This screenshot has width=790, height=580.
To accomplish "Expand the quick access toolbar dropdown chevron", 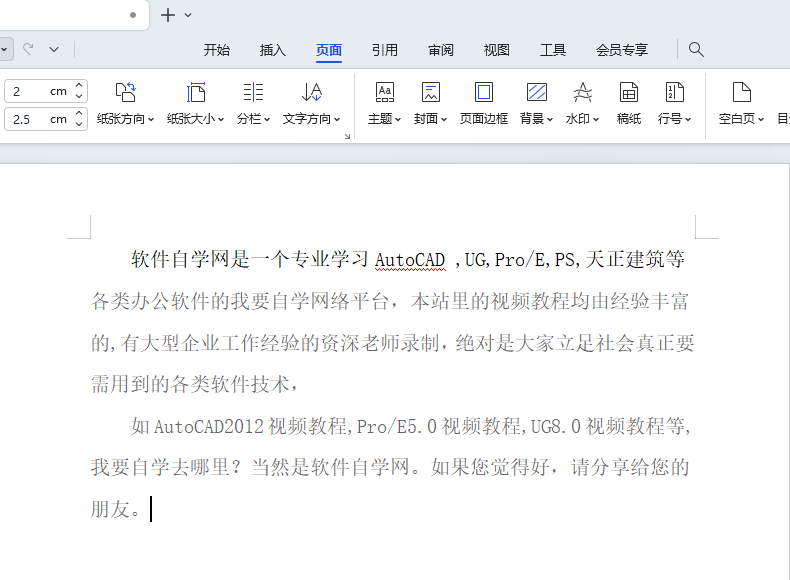I will pos(54,49).
